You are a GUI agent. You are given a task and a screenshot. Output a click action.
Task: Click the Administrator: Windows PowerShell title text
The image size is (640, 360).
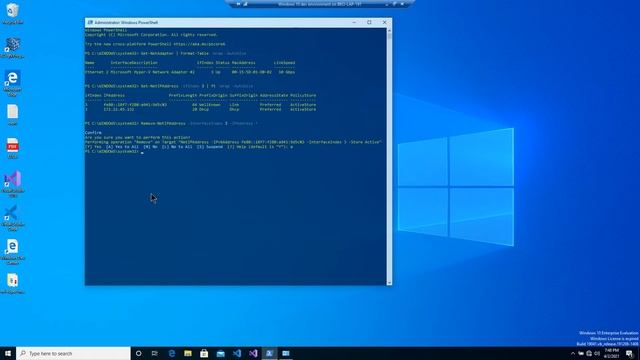click(x=126, y=22)
